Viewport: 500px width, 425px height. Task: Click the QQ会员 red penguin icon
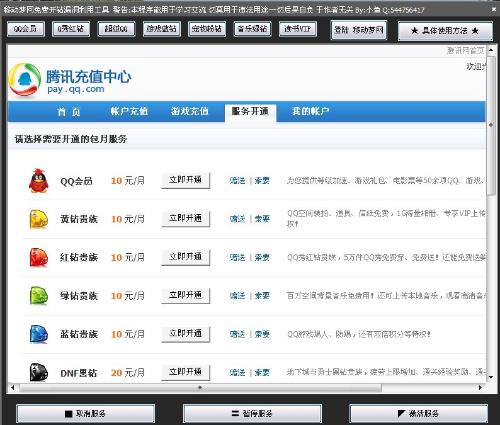[x=39, y=181]
